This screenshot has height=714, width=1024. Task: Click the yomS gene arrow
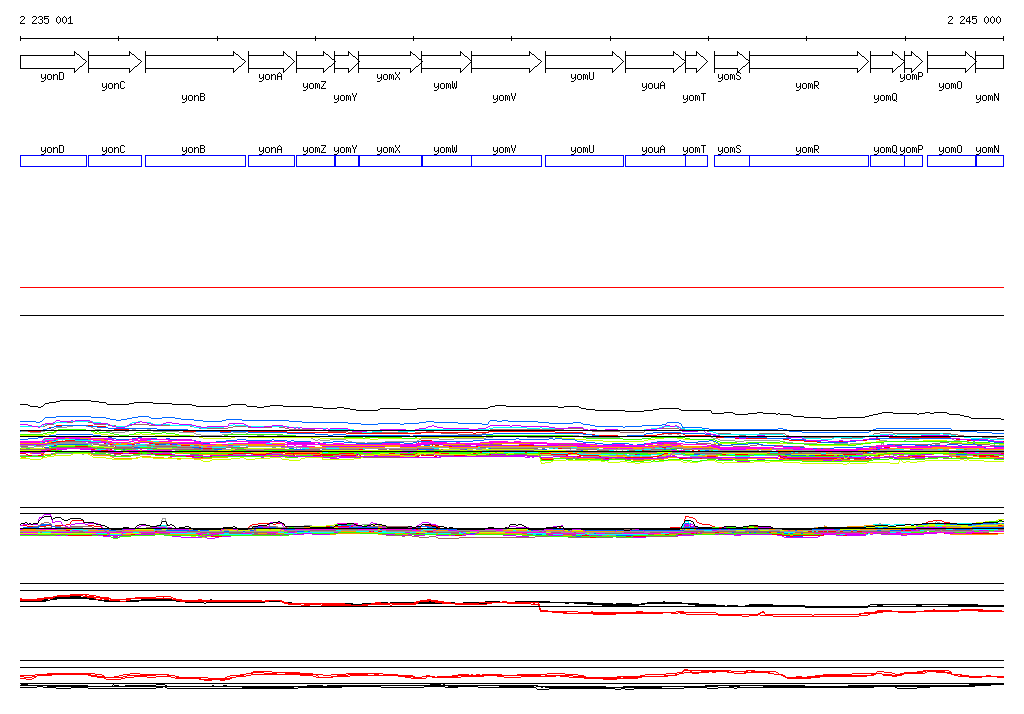click(x=731, y=62)
